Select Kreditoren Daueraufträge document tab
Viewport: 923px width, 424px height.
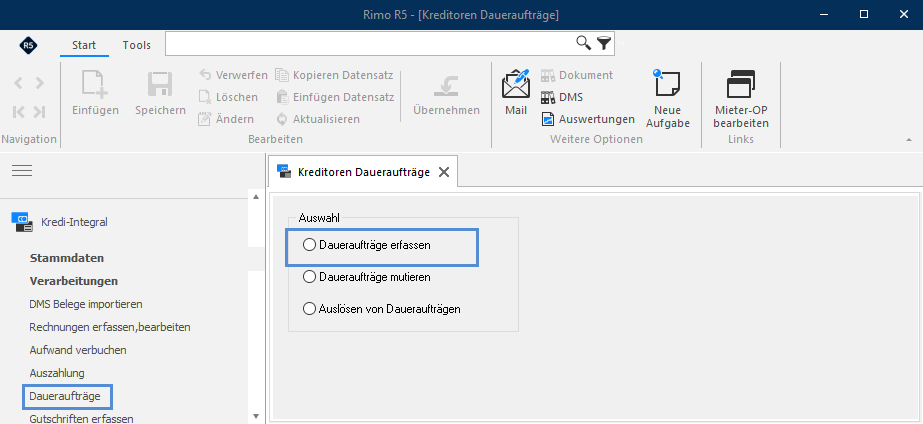pos(364,172)
